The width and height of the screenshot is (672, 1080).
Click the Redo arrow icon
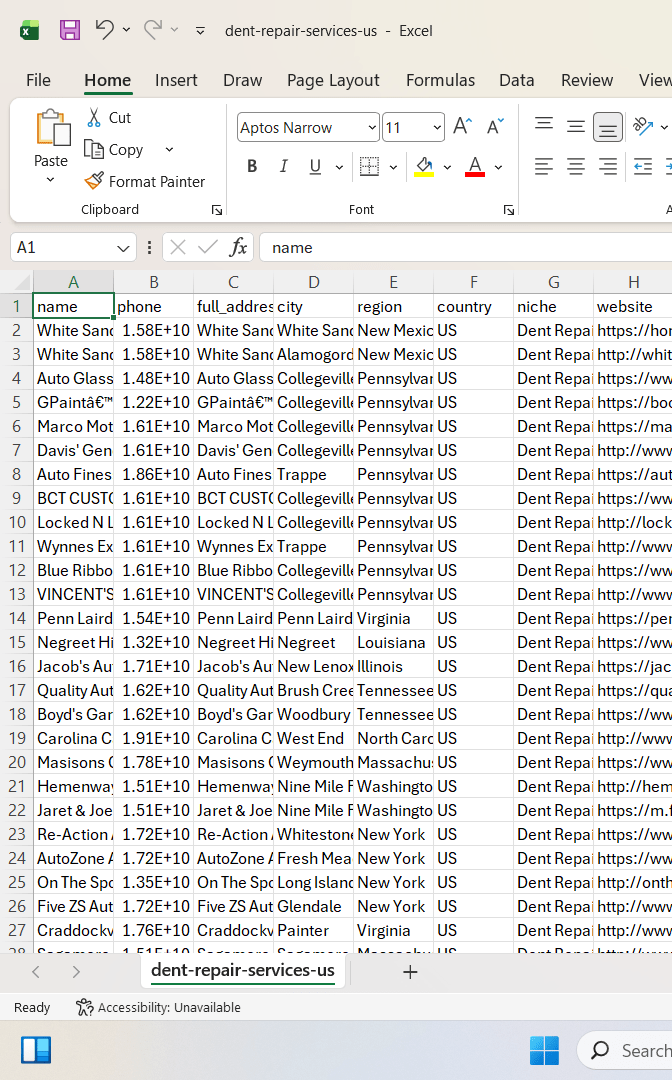pyautogui.click(x=153, y=30)
